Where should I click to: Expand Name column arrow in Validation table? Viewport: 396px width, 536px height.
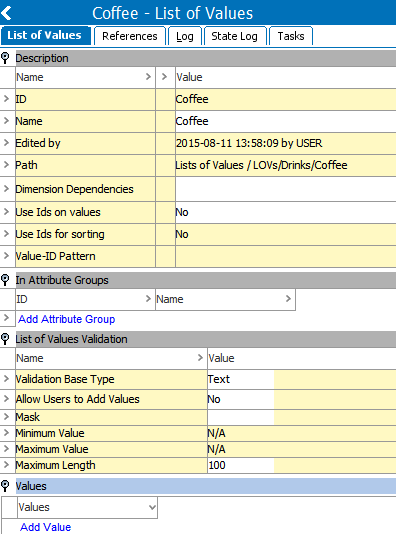coord(200,358)
